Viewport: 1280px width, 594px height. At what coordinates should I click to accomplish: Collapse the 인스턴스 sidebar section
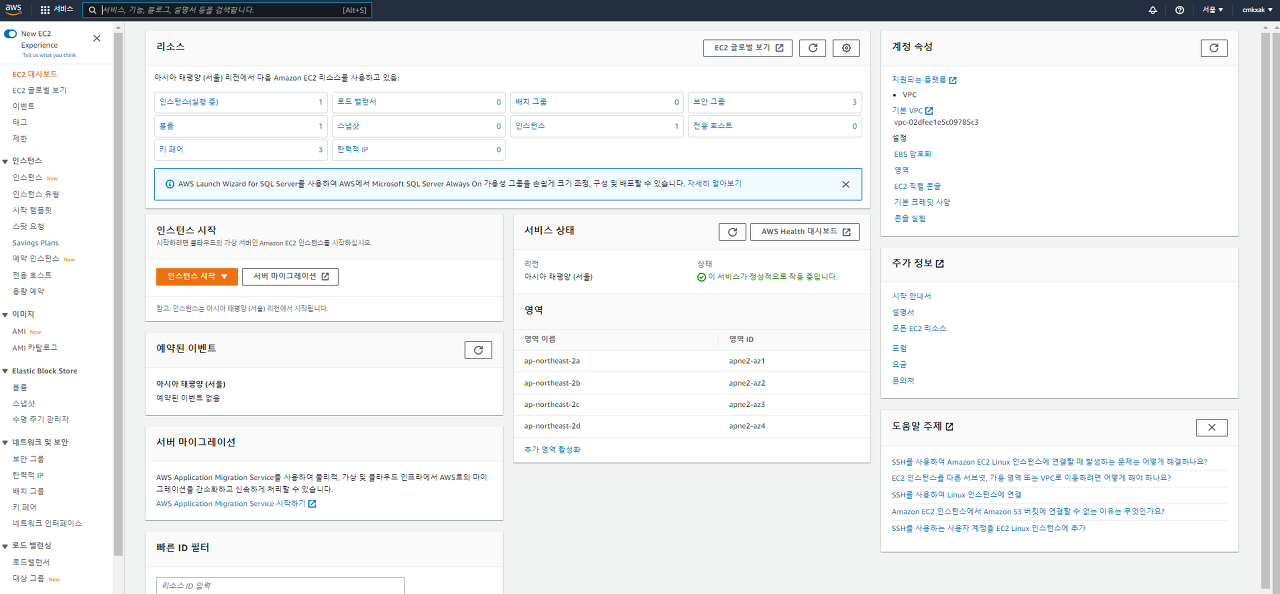pyautogui.click(x=6, y=161)
